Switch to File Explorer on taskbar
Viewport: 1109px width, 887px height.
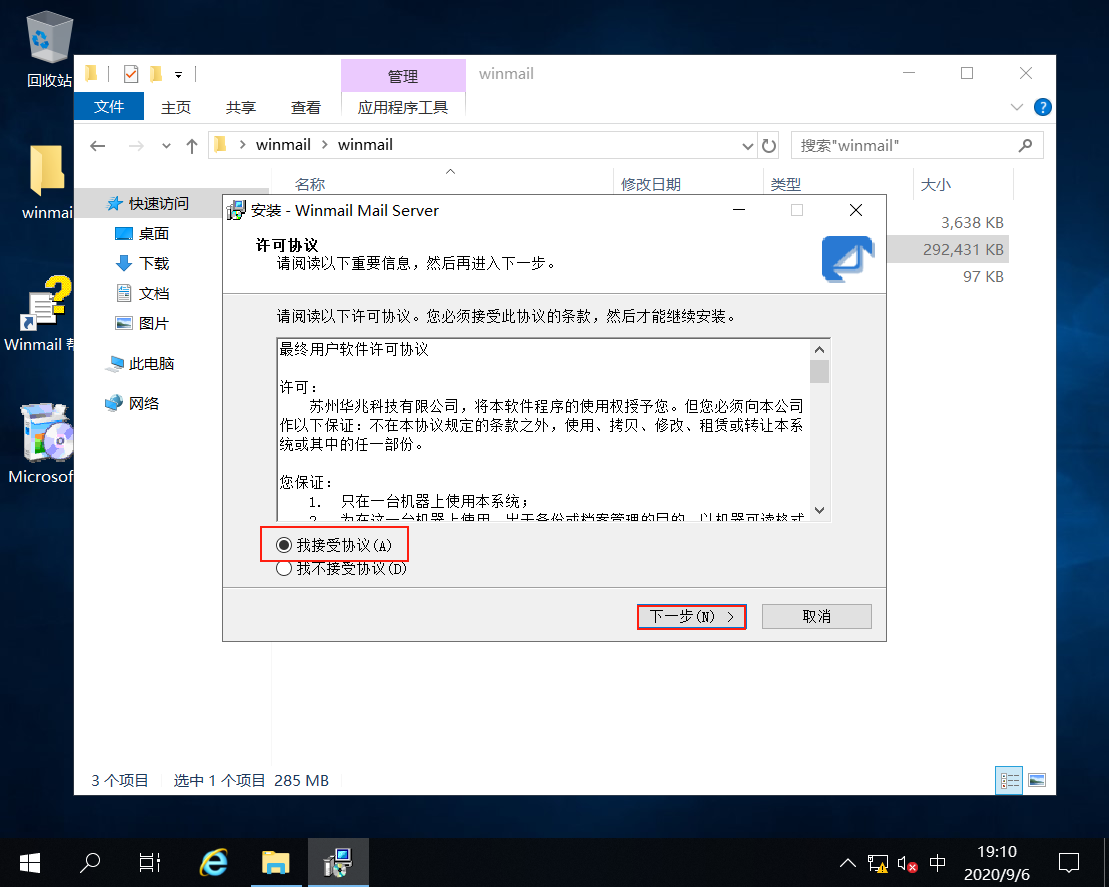point(276,862)
